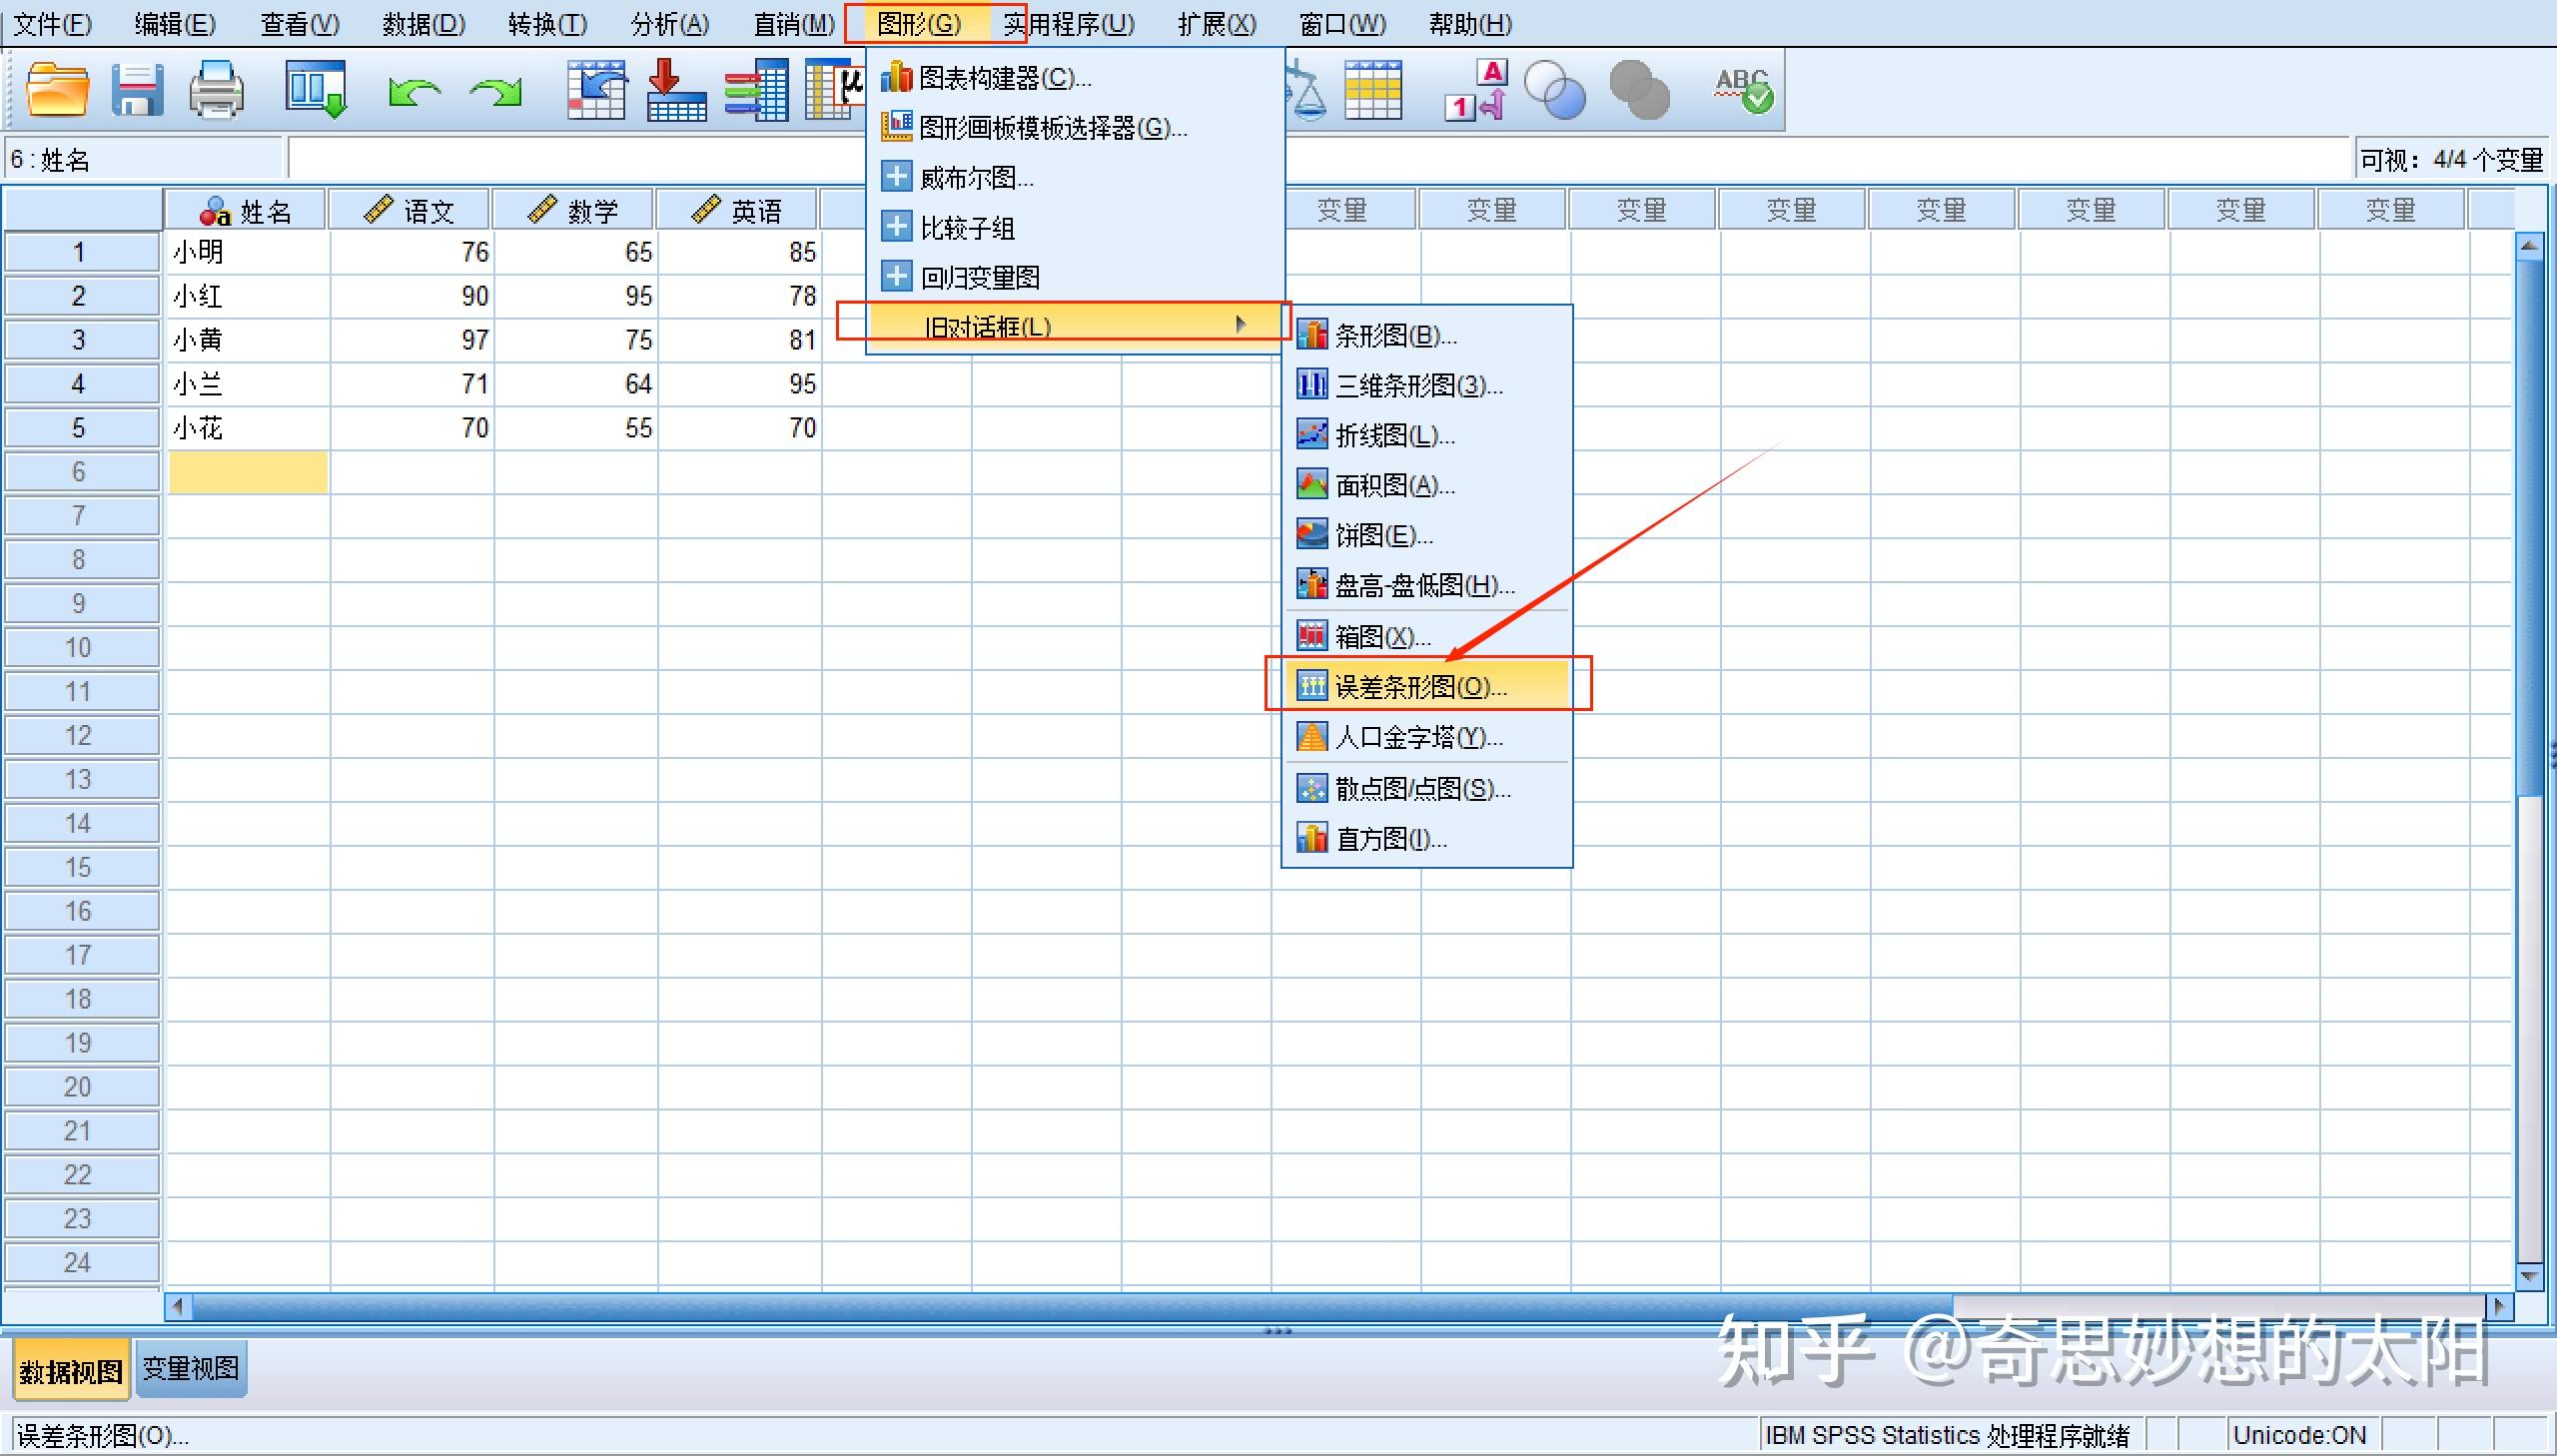This screenshot has height=1456, width=2557.
Task: Expand the 回归变量图 plus entry
Action: 896,276
